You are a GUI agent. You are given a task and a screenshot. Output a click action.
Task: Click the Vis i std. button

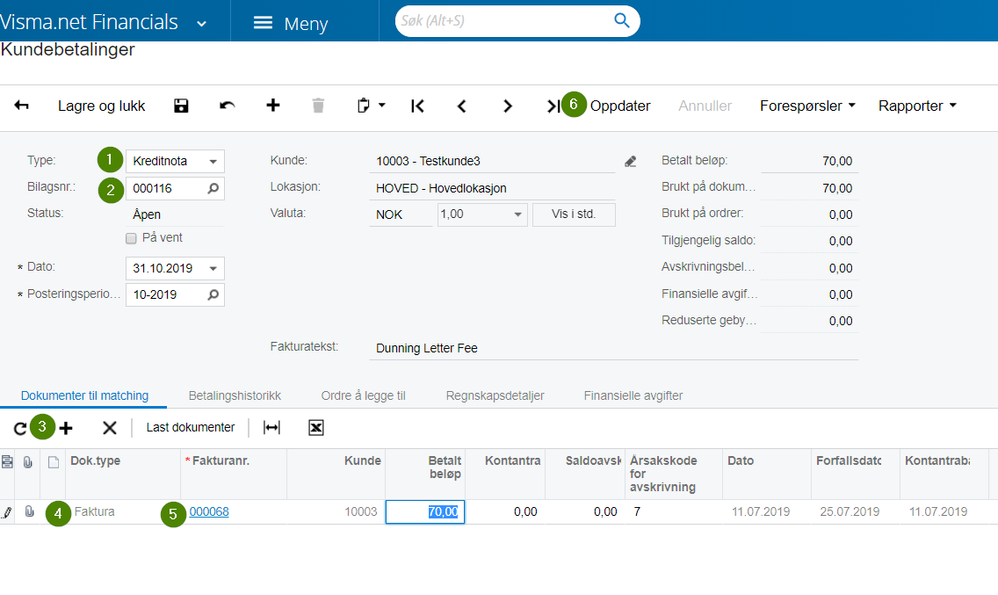574,214
